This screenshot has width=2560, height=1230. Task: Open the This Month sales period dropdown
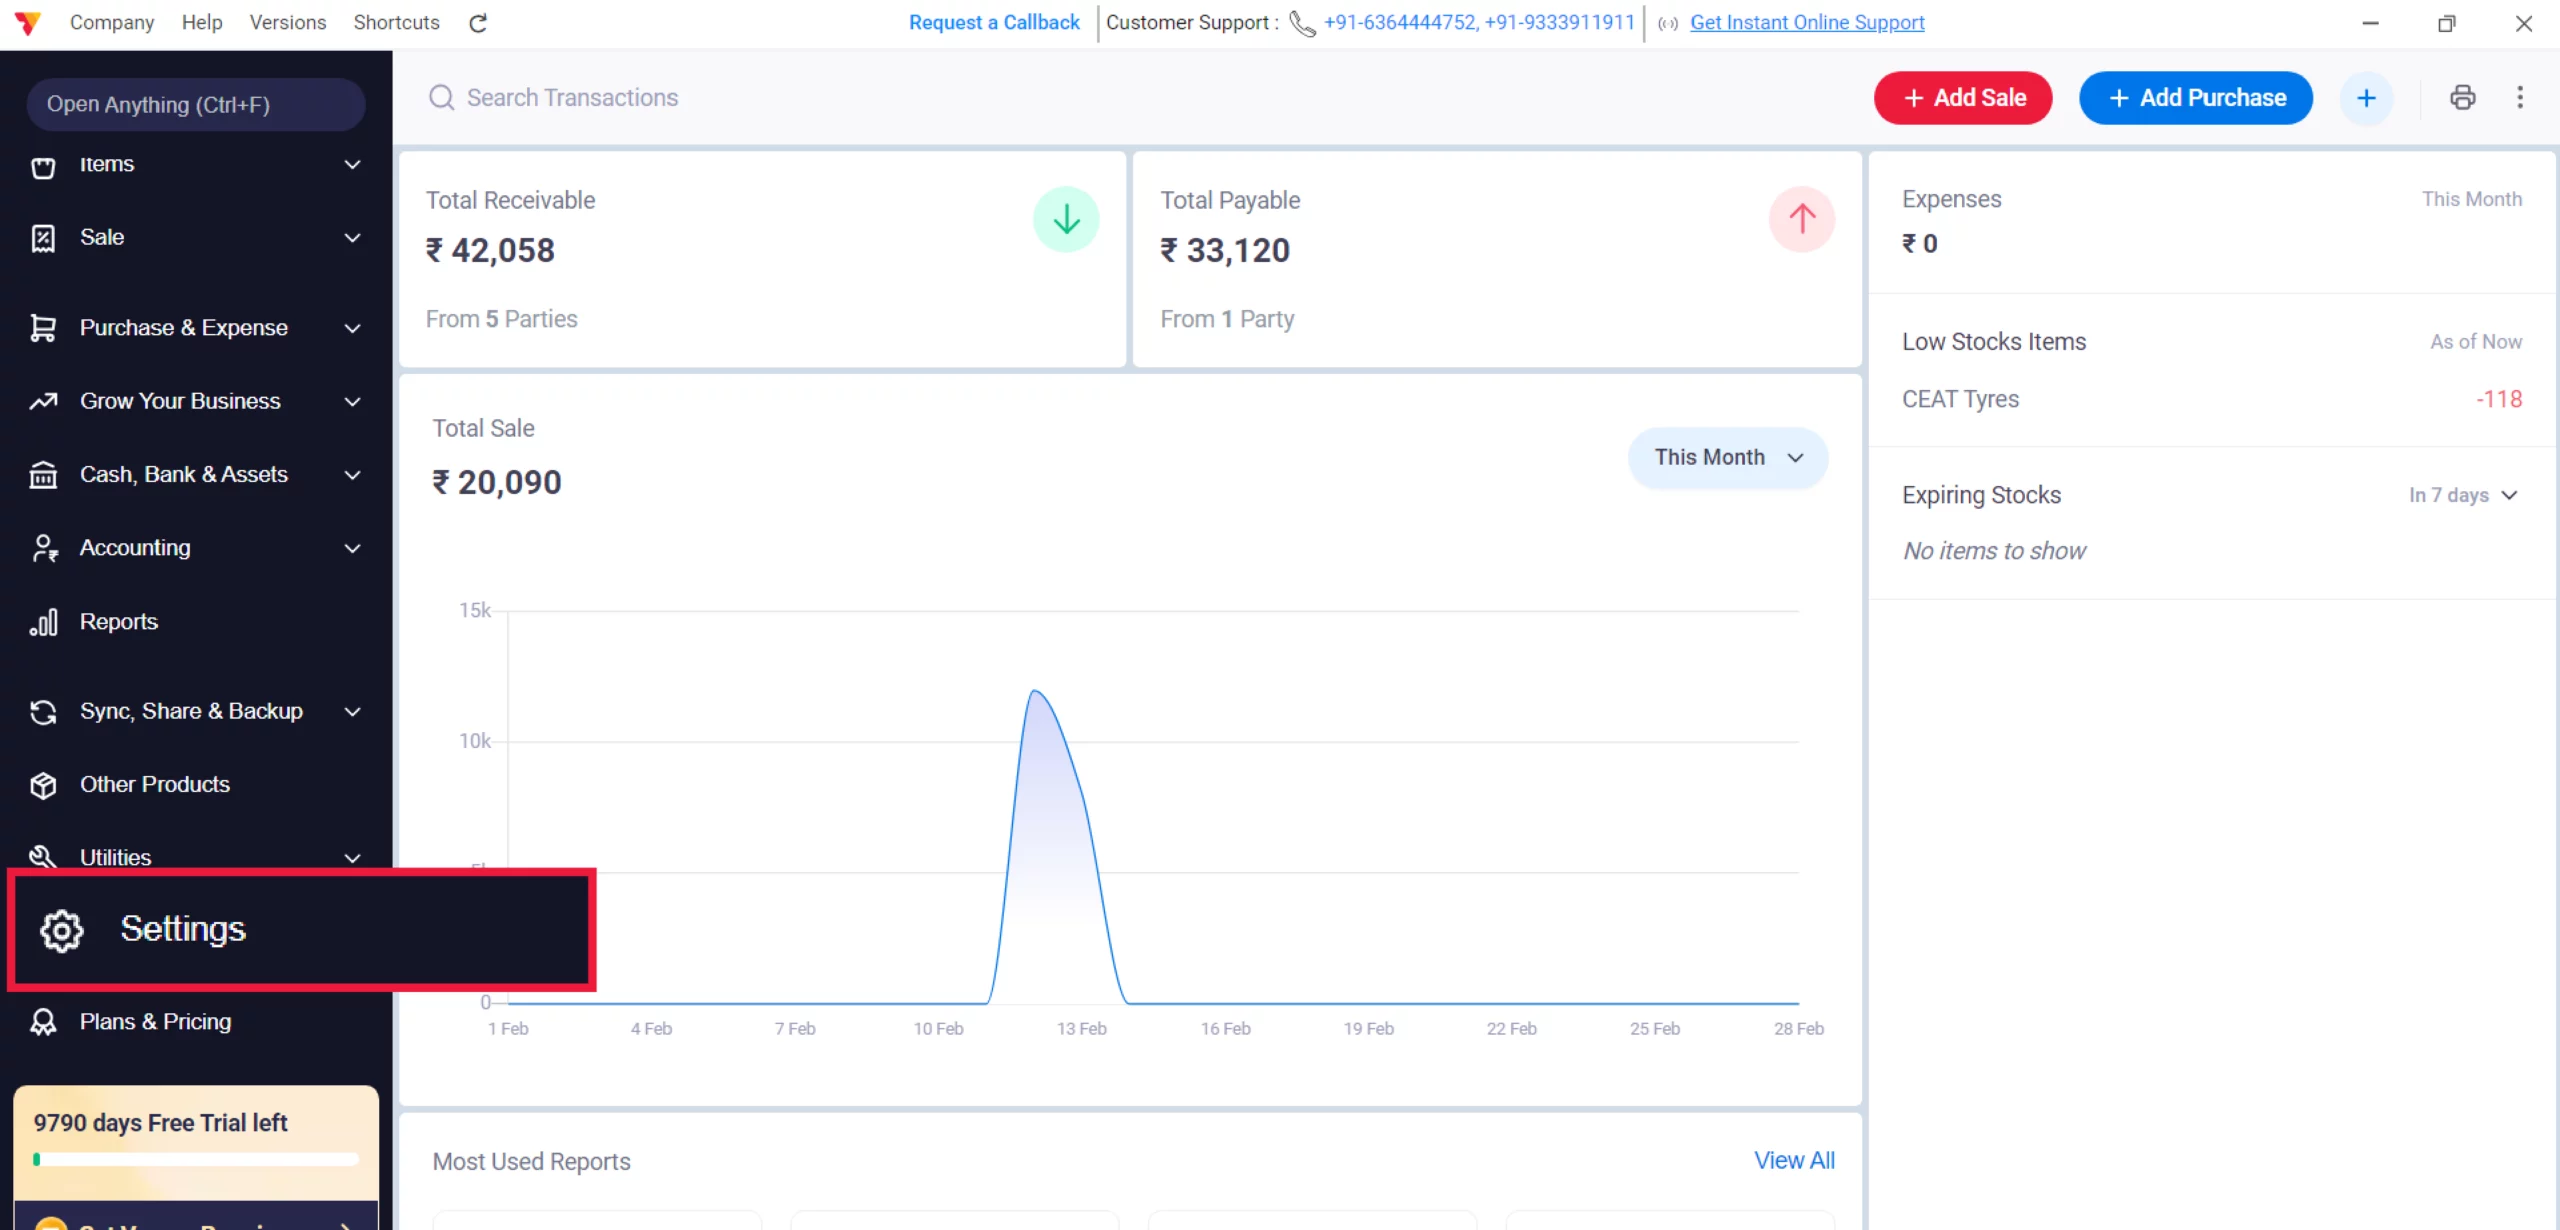[x=1727, y=457]
